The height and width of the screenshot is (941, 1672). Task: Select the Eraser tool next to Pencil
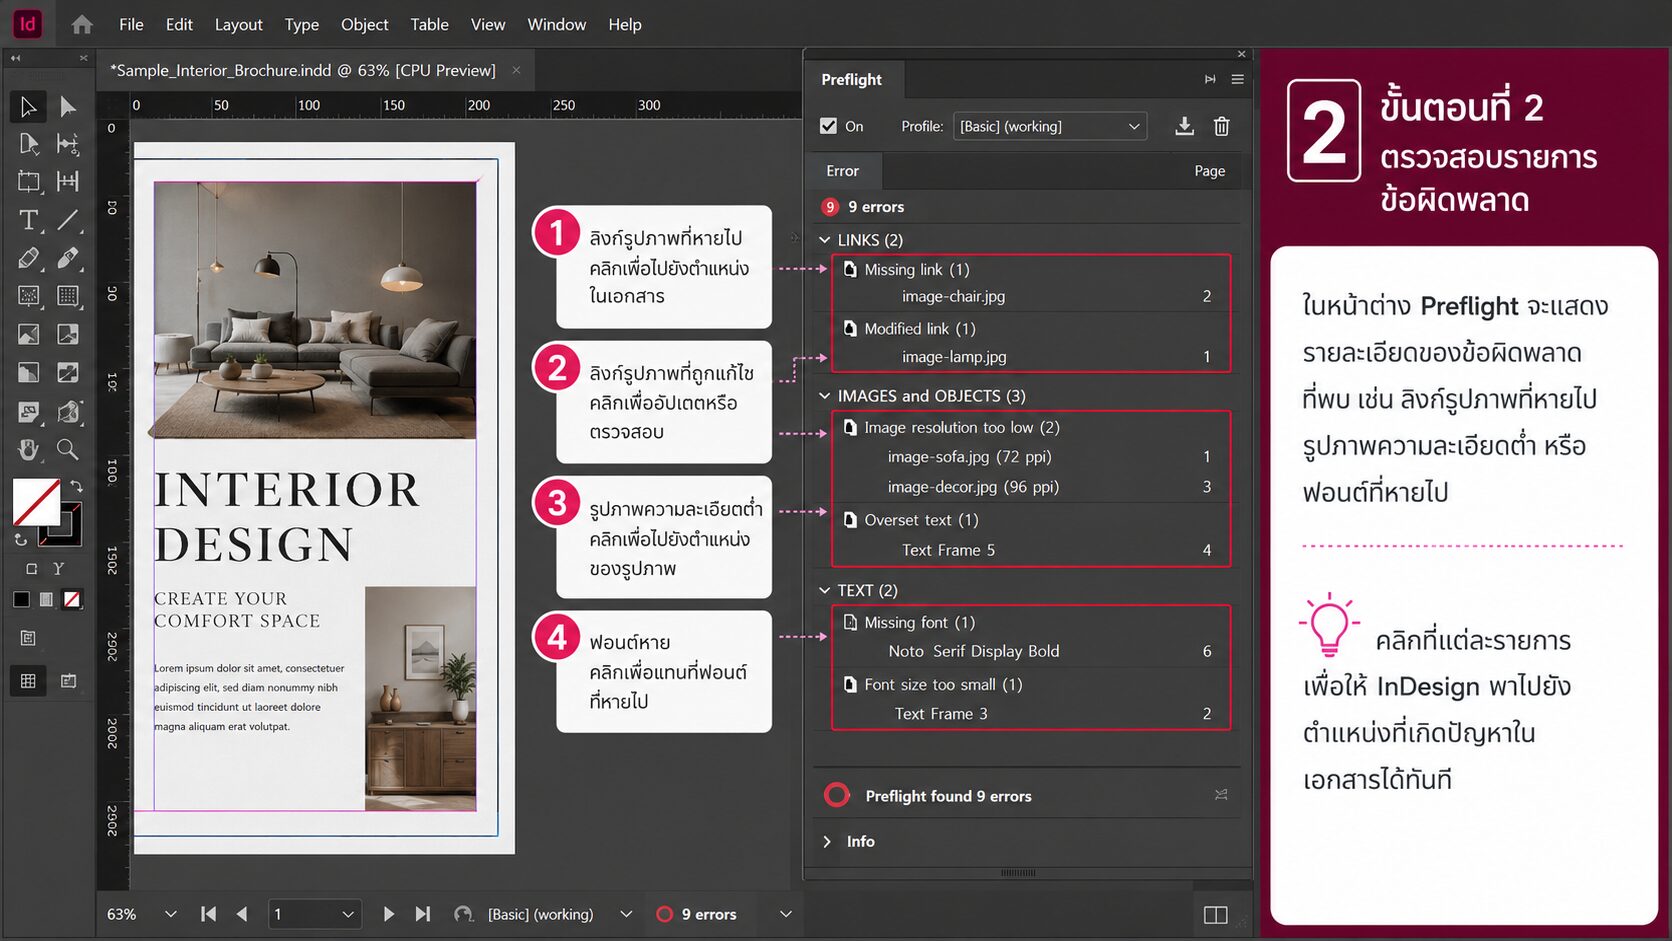pyautogui.click(x=67, y=258)
